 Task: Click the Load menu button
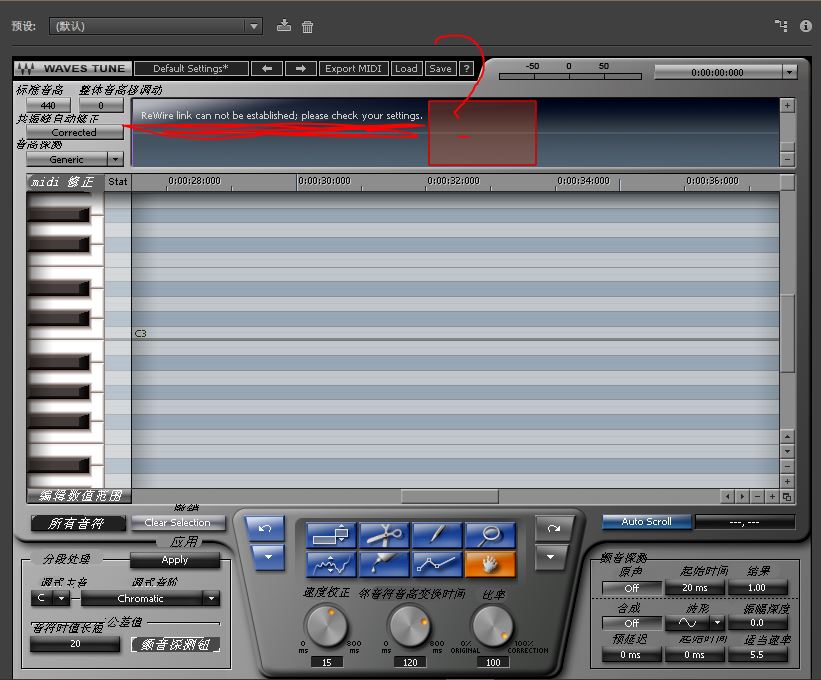point(406,69)
